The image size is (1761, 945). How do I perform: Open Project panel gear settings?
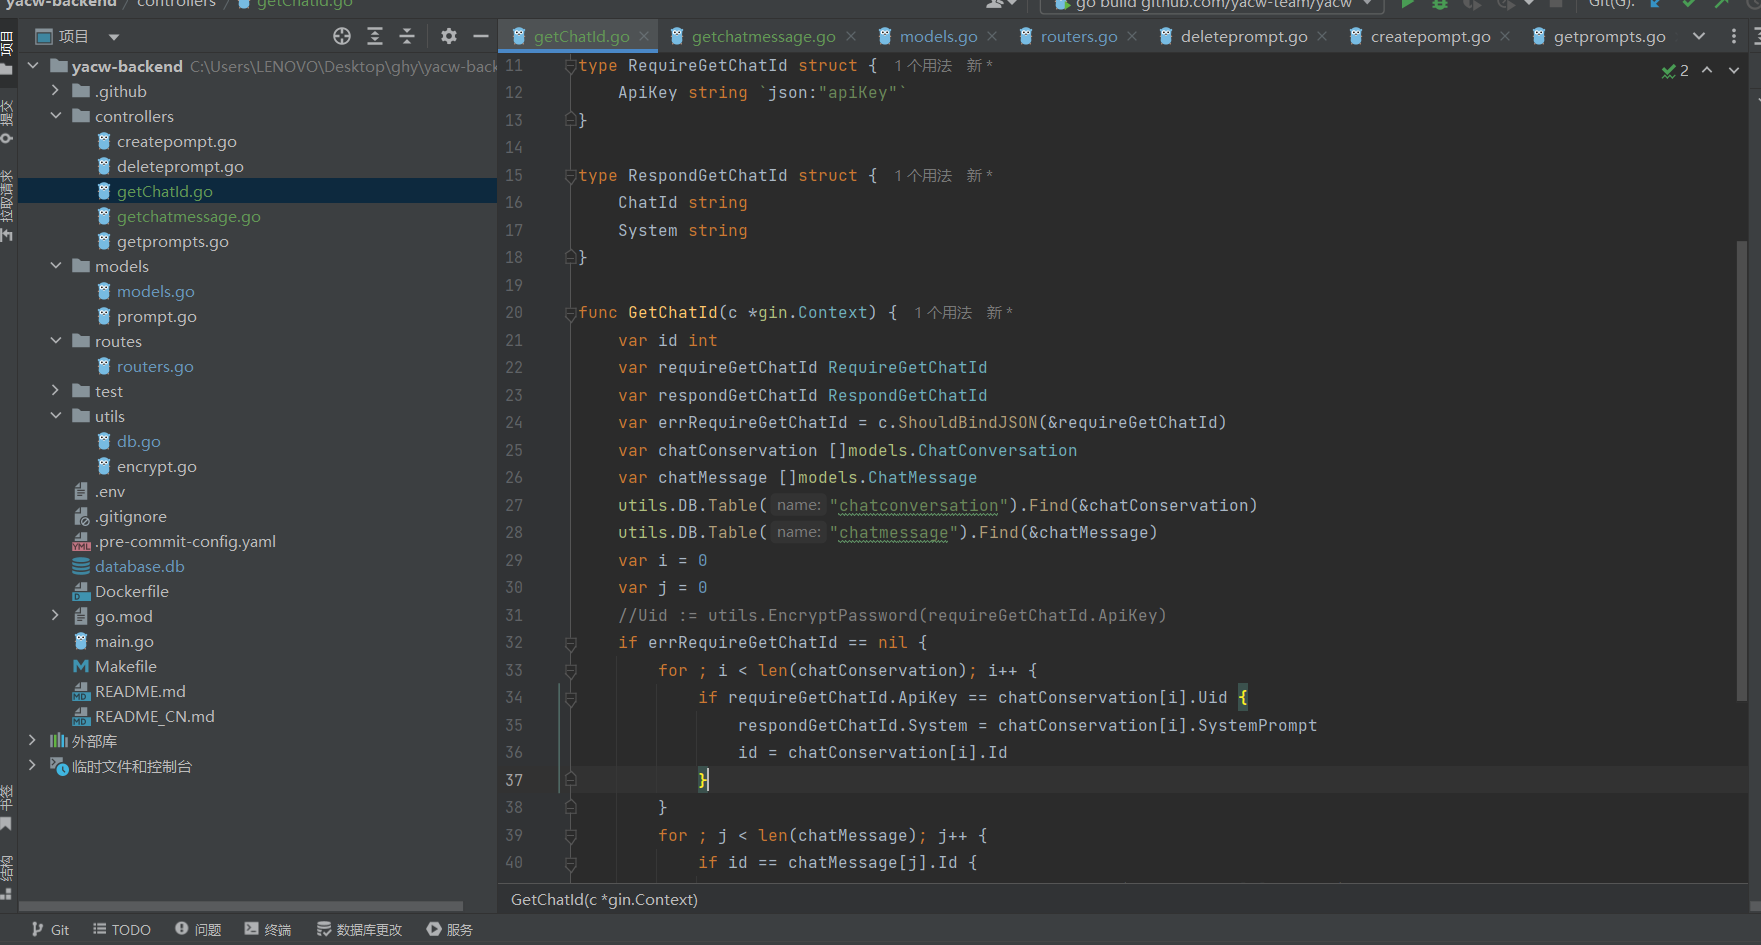[449, 37]
